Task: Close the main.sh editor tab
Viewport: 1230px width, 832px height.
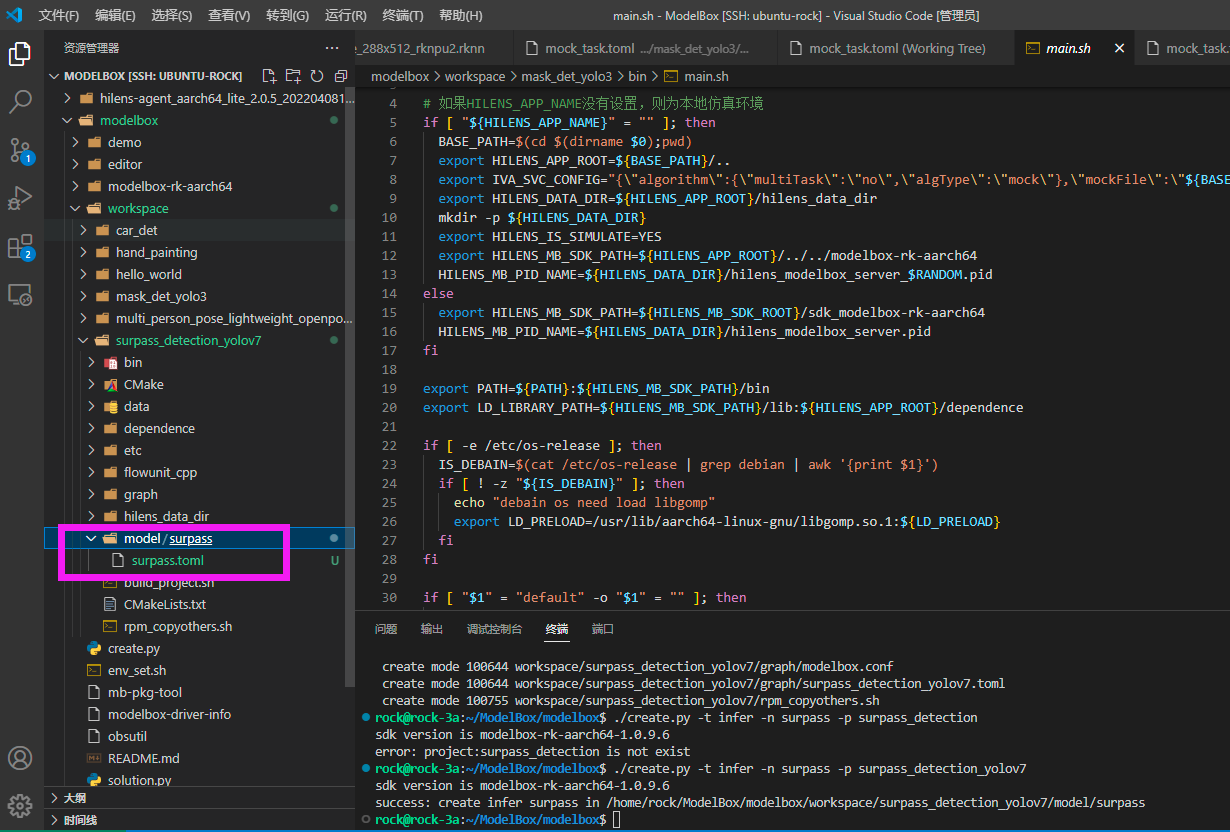Action: tap(1119, 48)
